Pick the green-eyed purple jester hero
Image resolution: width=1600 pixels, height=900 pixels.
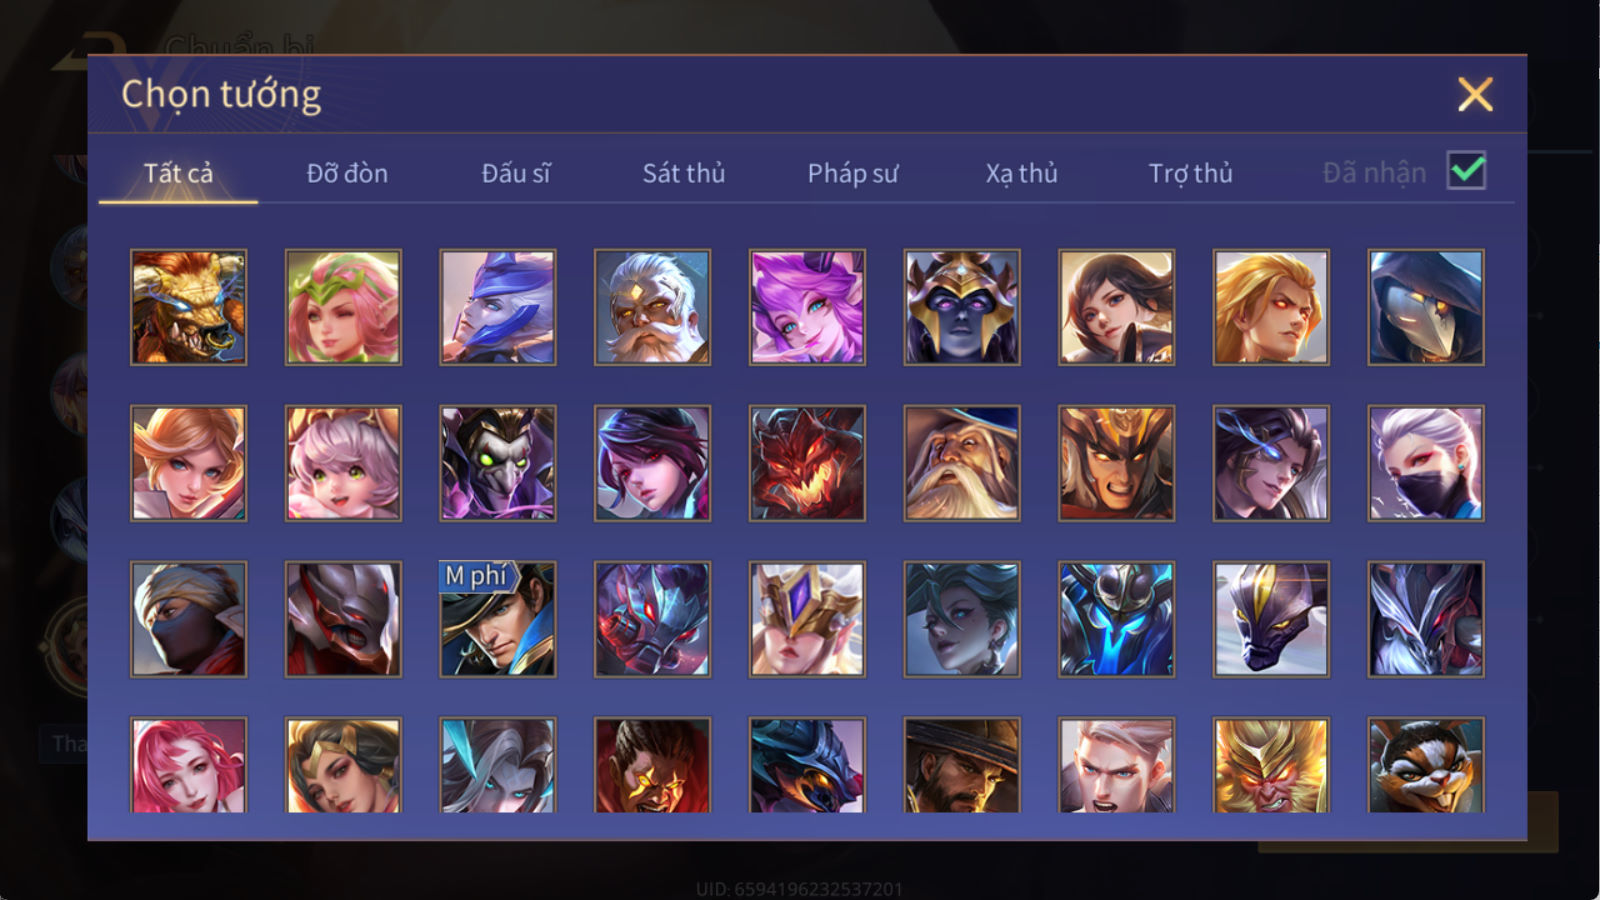(498, 463)
